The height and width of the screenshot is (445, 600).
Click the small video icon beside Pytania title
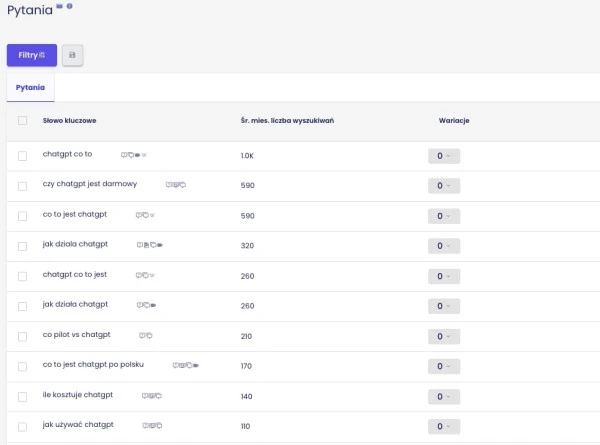(x=59, y=7)
